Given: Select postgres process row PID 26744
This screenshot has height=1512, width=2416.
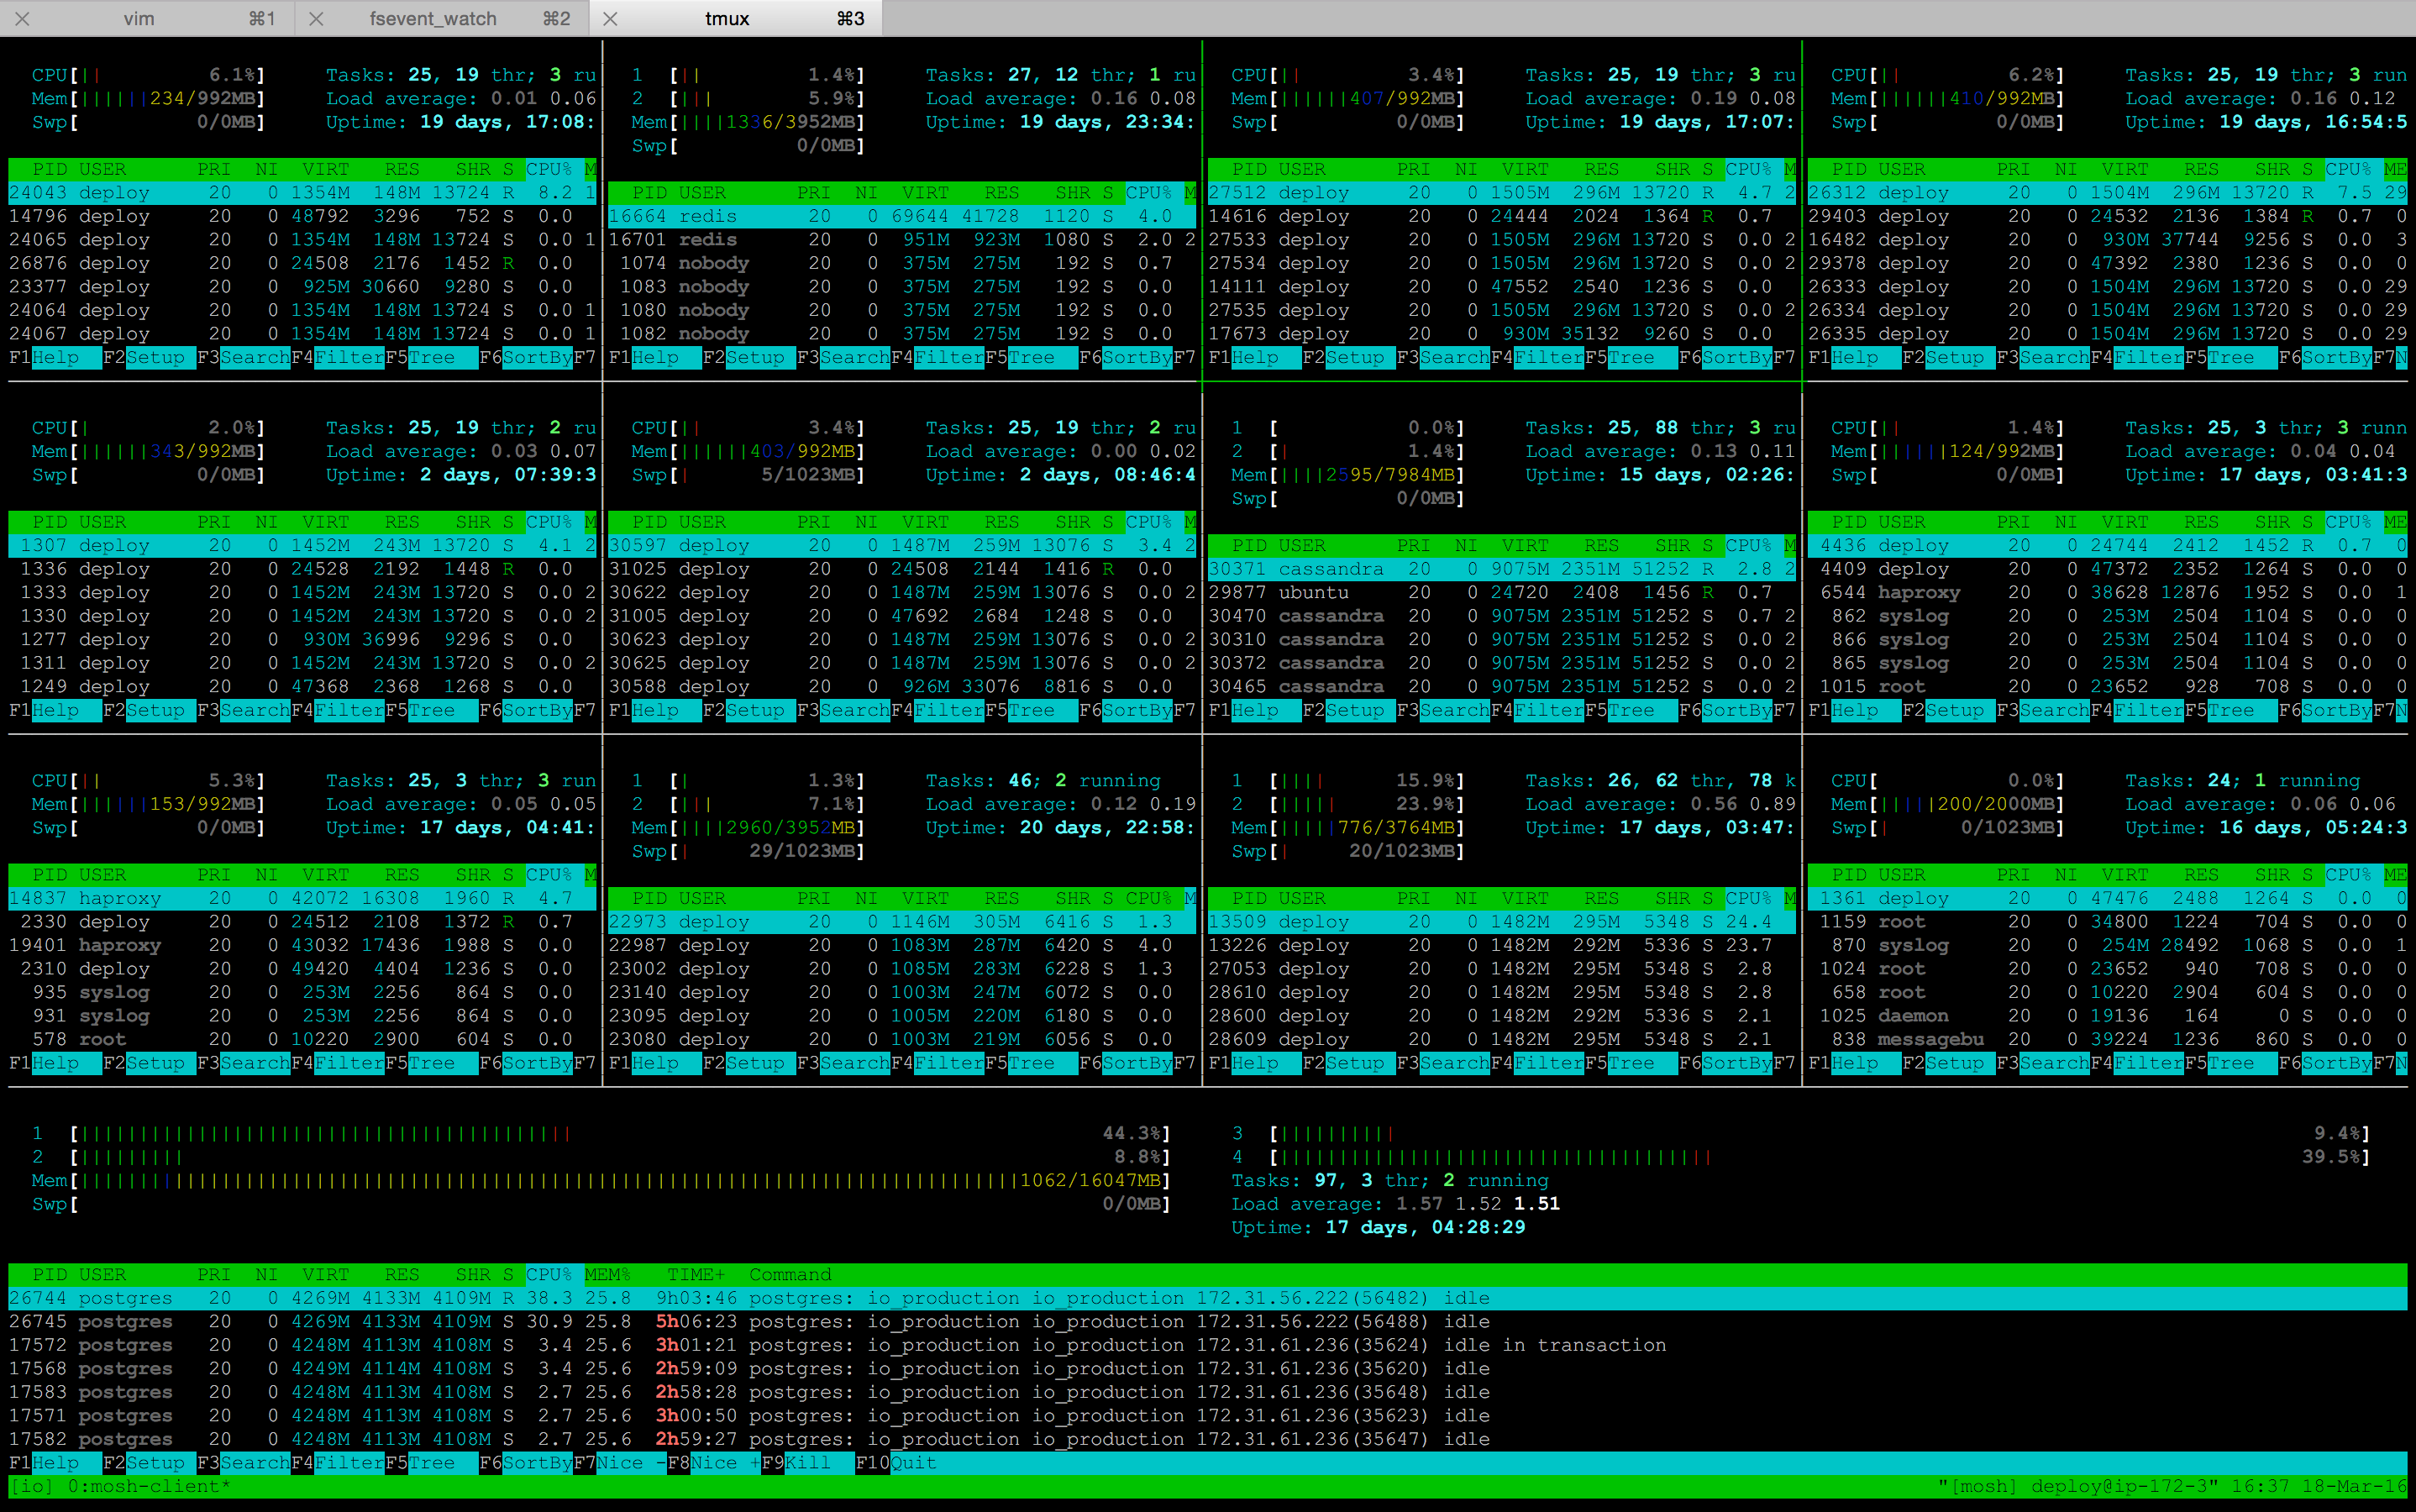Looking at the screenshot, I should tap(1207, 1298).
